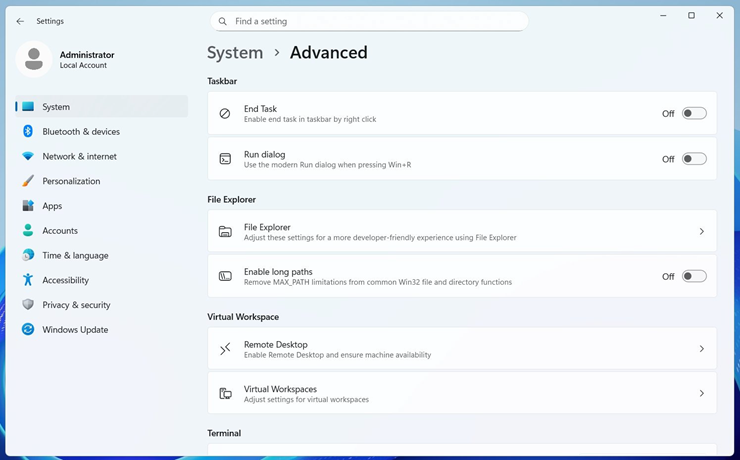Screen dimensions: 740x460
Task: Click the Bluetooth & devices icon
Action: coord(28,132)
